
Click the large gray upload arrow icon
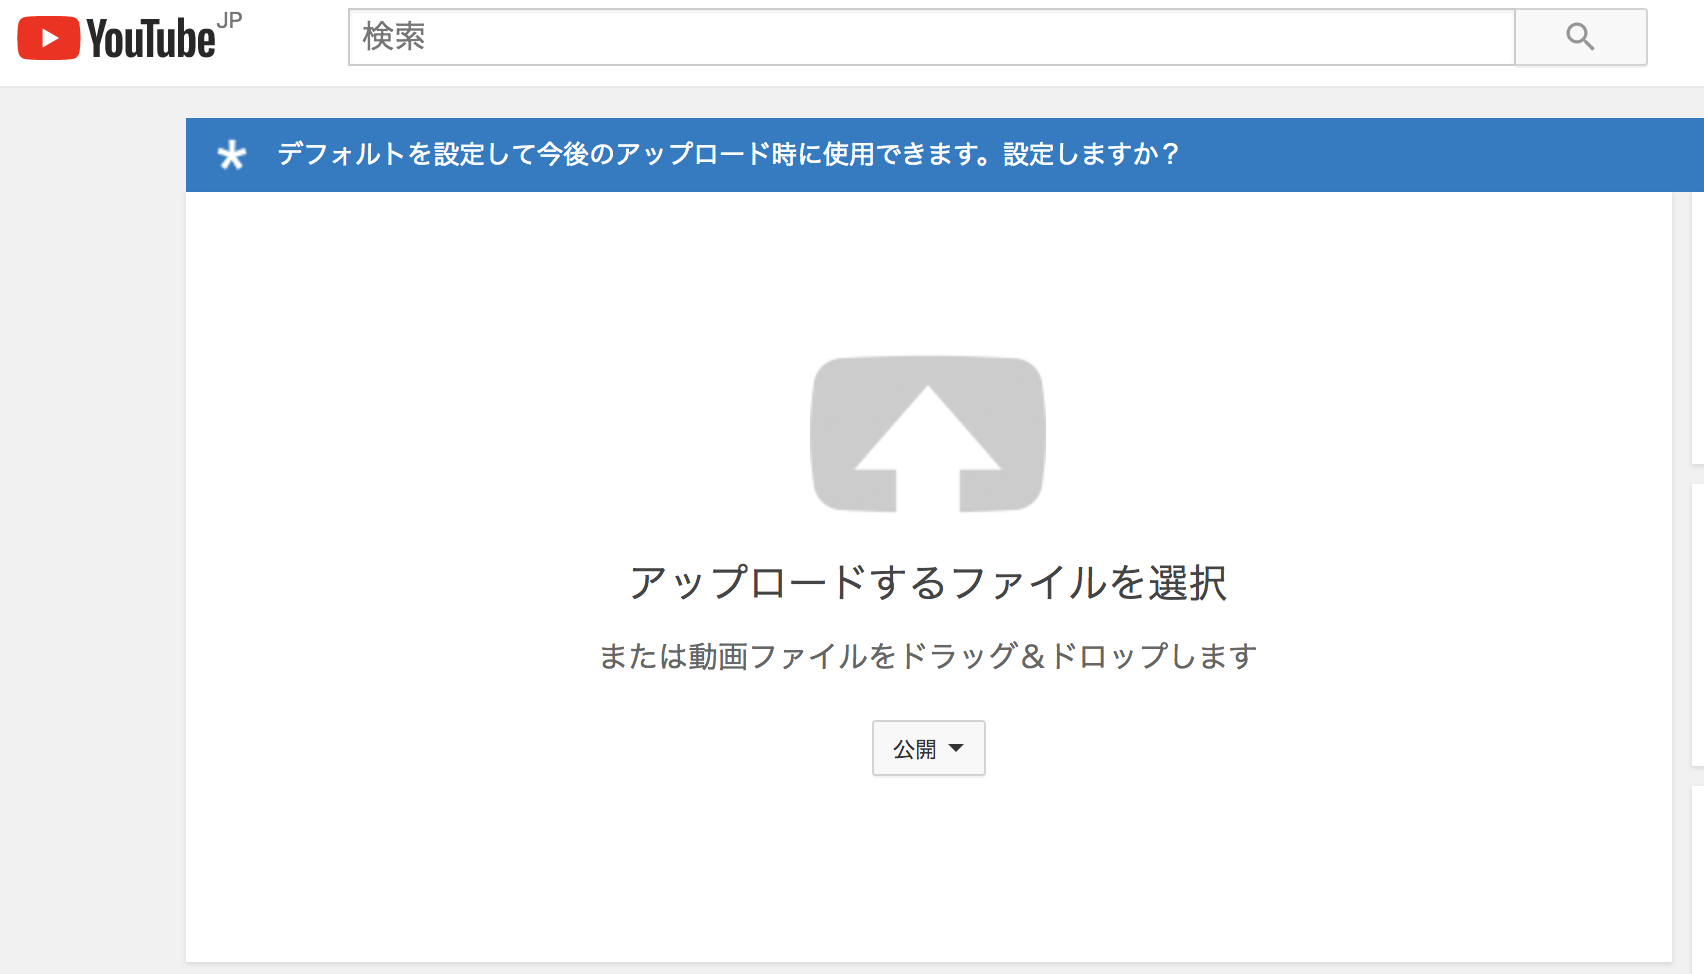pos(927,435)
